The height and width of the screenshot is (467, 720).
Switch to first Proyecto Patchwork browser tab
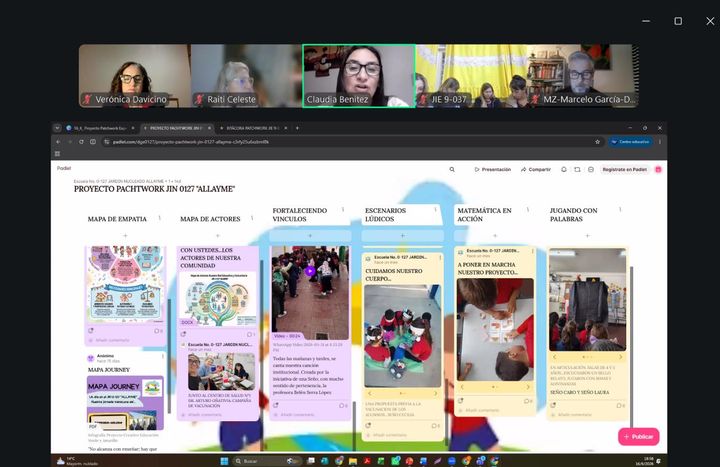[x=100, y=128]
